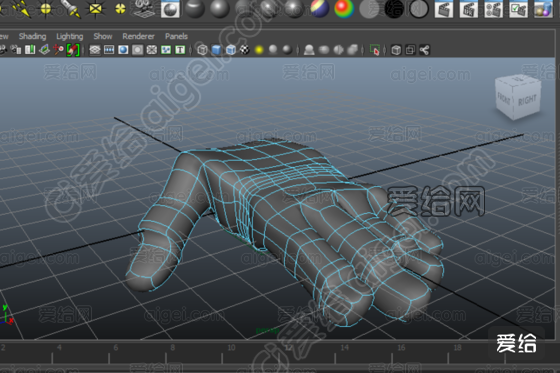Toggle film gate display
The height and width of the screenshot is (373, 560).
[x=109, y=50]
